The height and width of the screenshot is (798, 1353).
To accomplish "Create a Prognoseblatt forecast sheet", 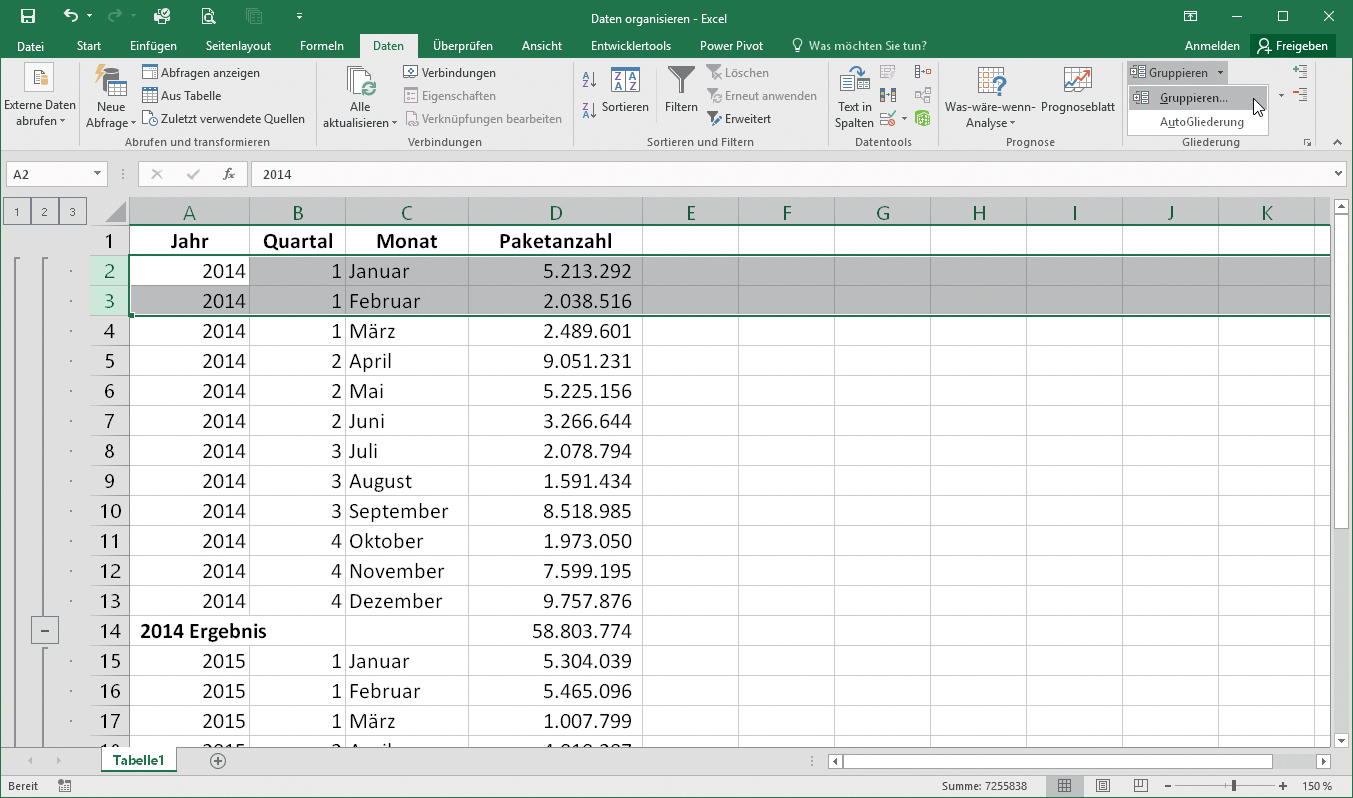I will (x=1077, y=92).
